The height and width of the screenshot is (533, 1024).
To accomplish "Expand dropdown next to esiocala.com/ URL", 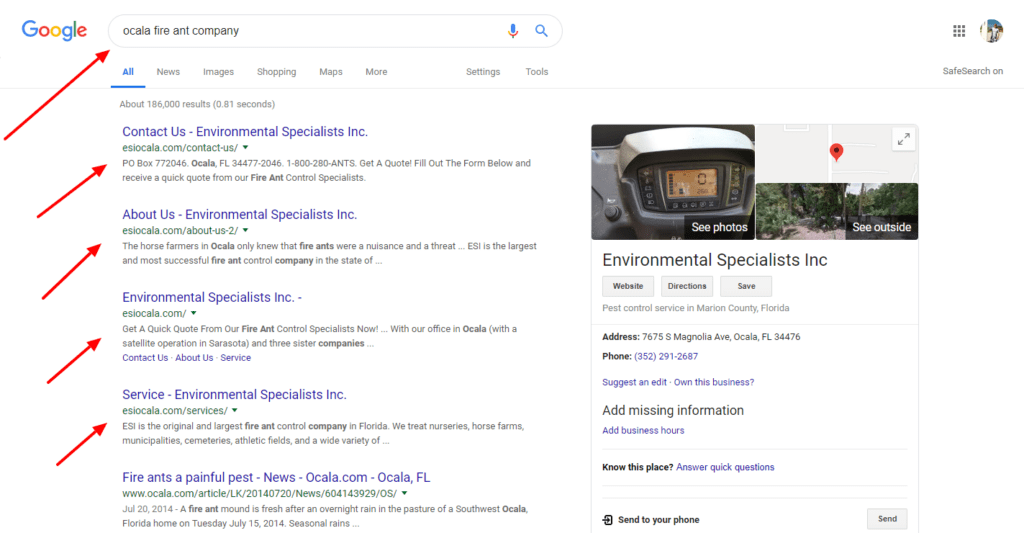I will coord(193,314).
